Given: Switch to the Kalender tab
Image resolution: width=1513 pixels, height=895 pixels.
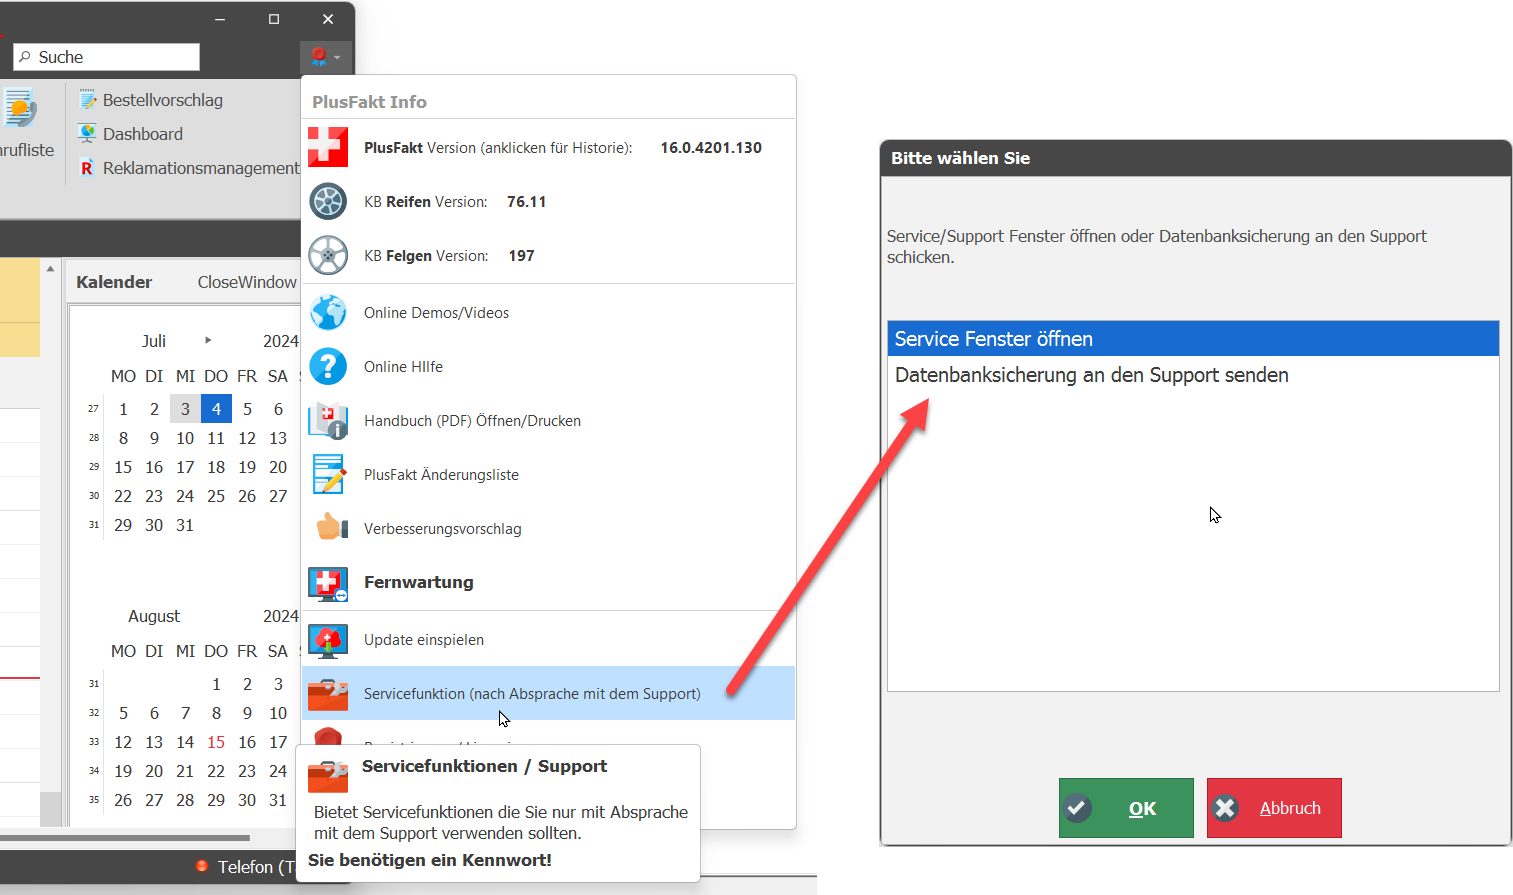Looking at the screenshot, I should click(x=114, y=282).
